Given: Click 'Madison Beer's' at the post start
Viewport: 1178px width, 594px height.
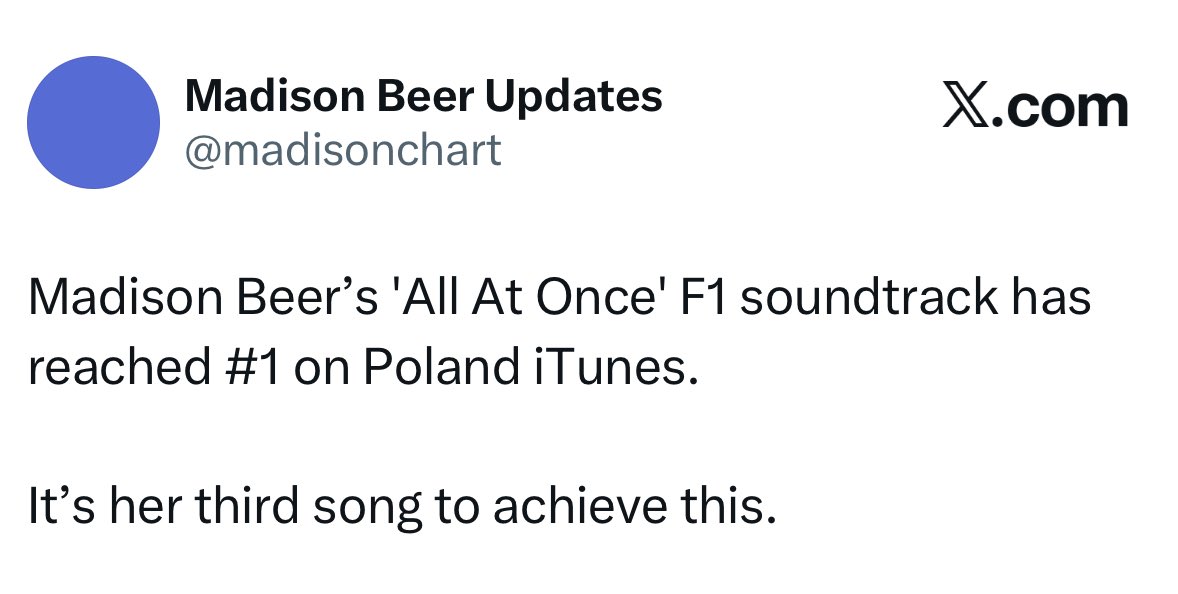Looking at the screenshot, I should 203,297.
